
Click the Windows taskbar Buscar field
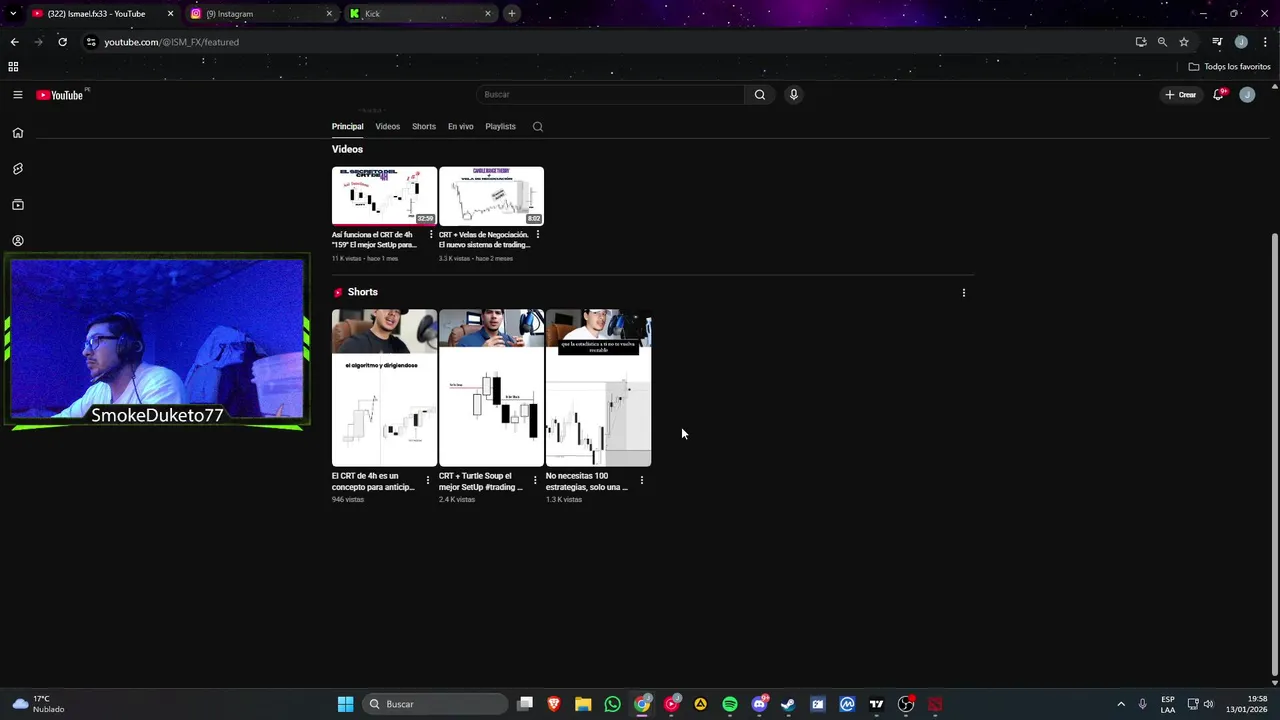coord(434,704)
